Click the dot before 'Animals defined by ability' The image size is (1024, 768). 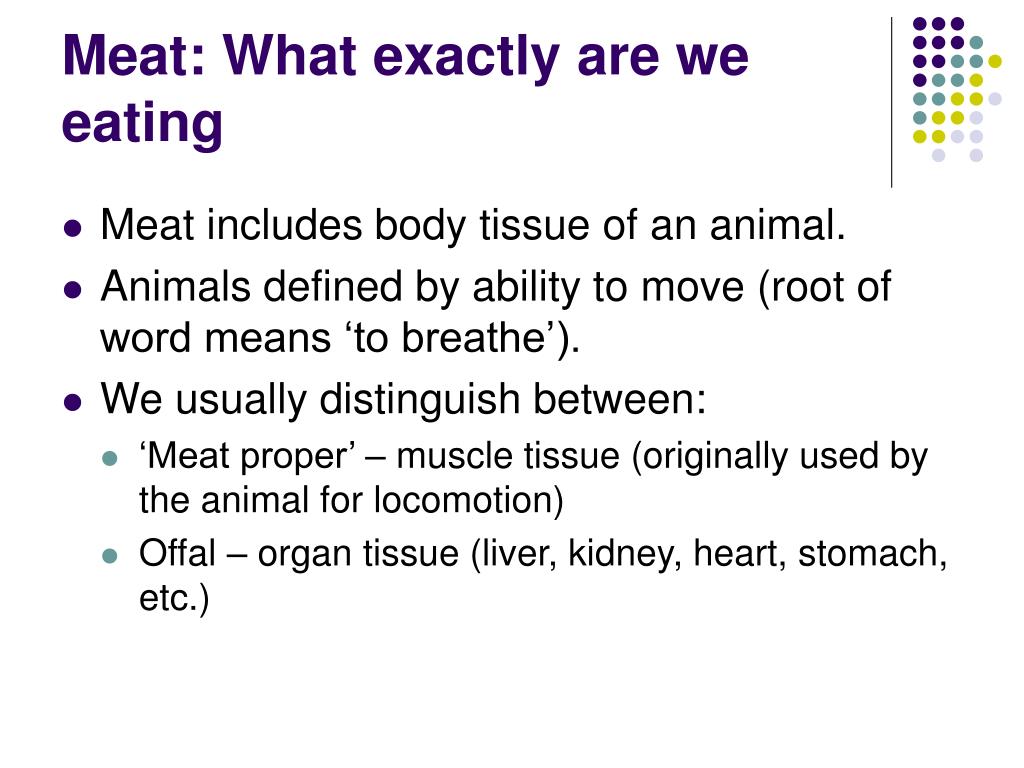[73, 290]
